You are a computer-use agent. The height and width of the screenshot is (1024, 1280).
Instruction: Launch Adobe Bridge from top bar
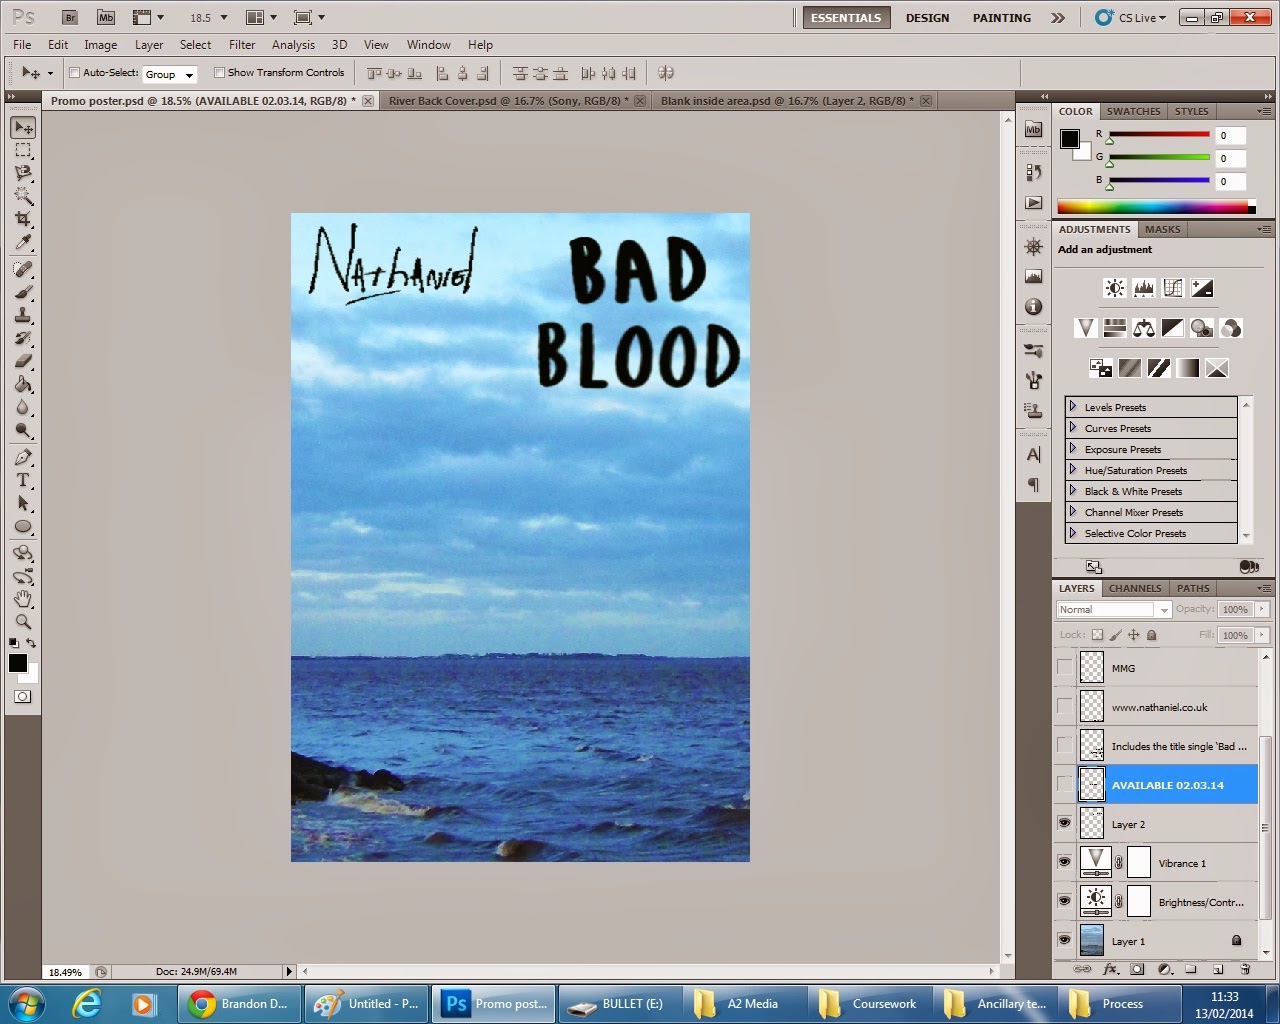pyautogui.click(x=69, y=17)
